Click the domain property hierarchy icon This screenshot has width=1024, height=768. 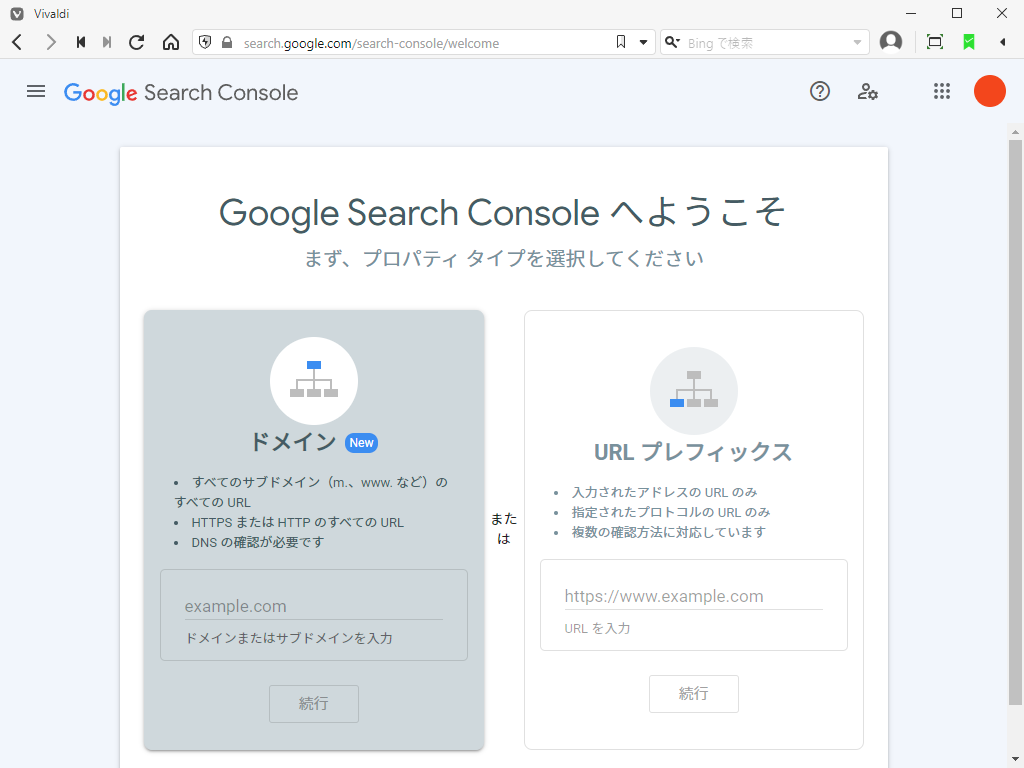click(314, 381)
